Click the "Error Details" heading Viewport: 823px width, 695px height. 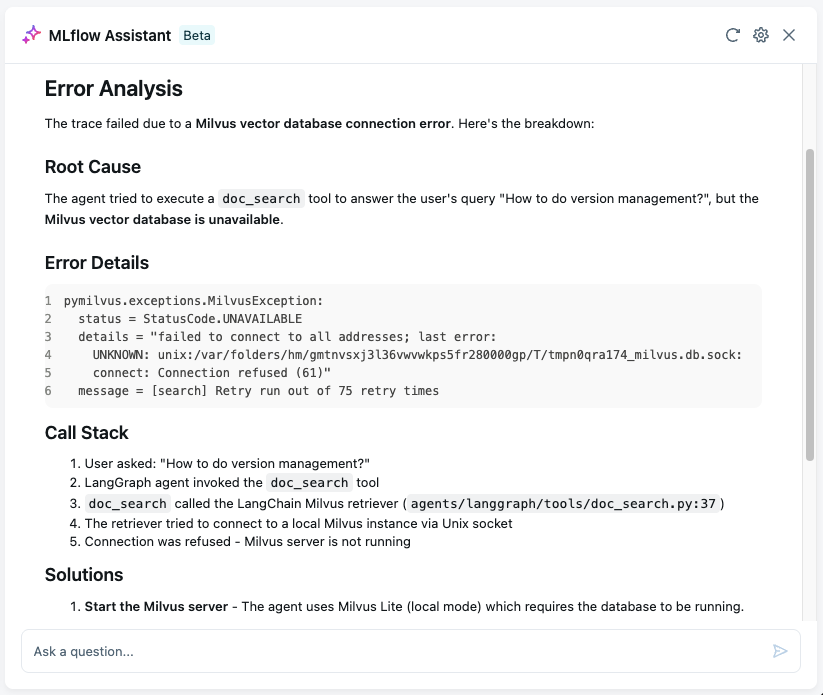click(97, 263)
